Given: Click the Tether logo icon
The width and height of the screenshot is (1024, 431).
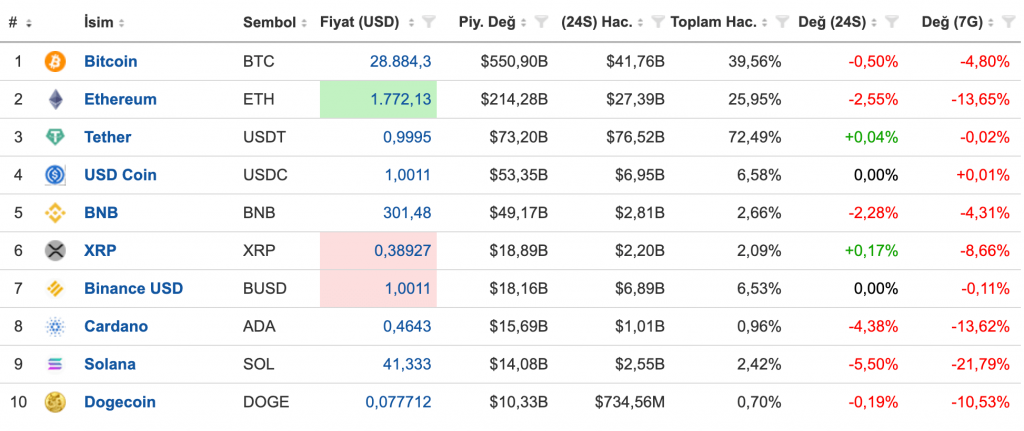Looking at the screenshot, I should 56,138.
